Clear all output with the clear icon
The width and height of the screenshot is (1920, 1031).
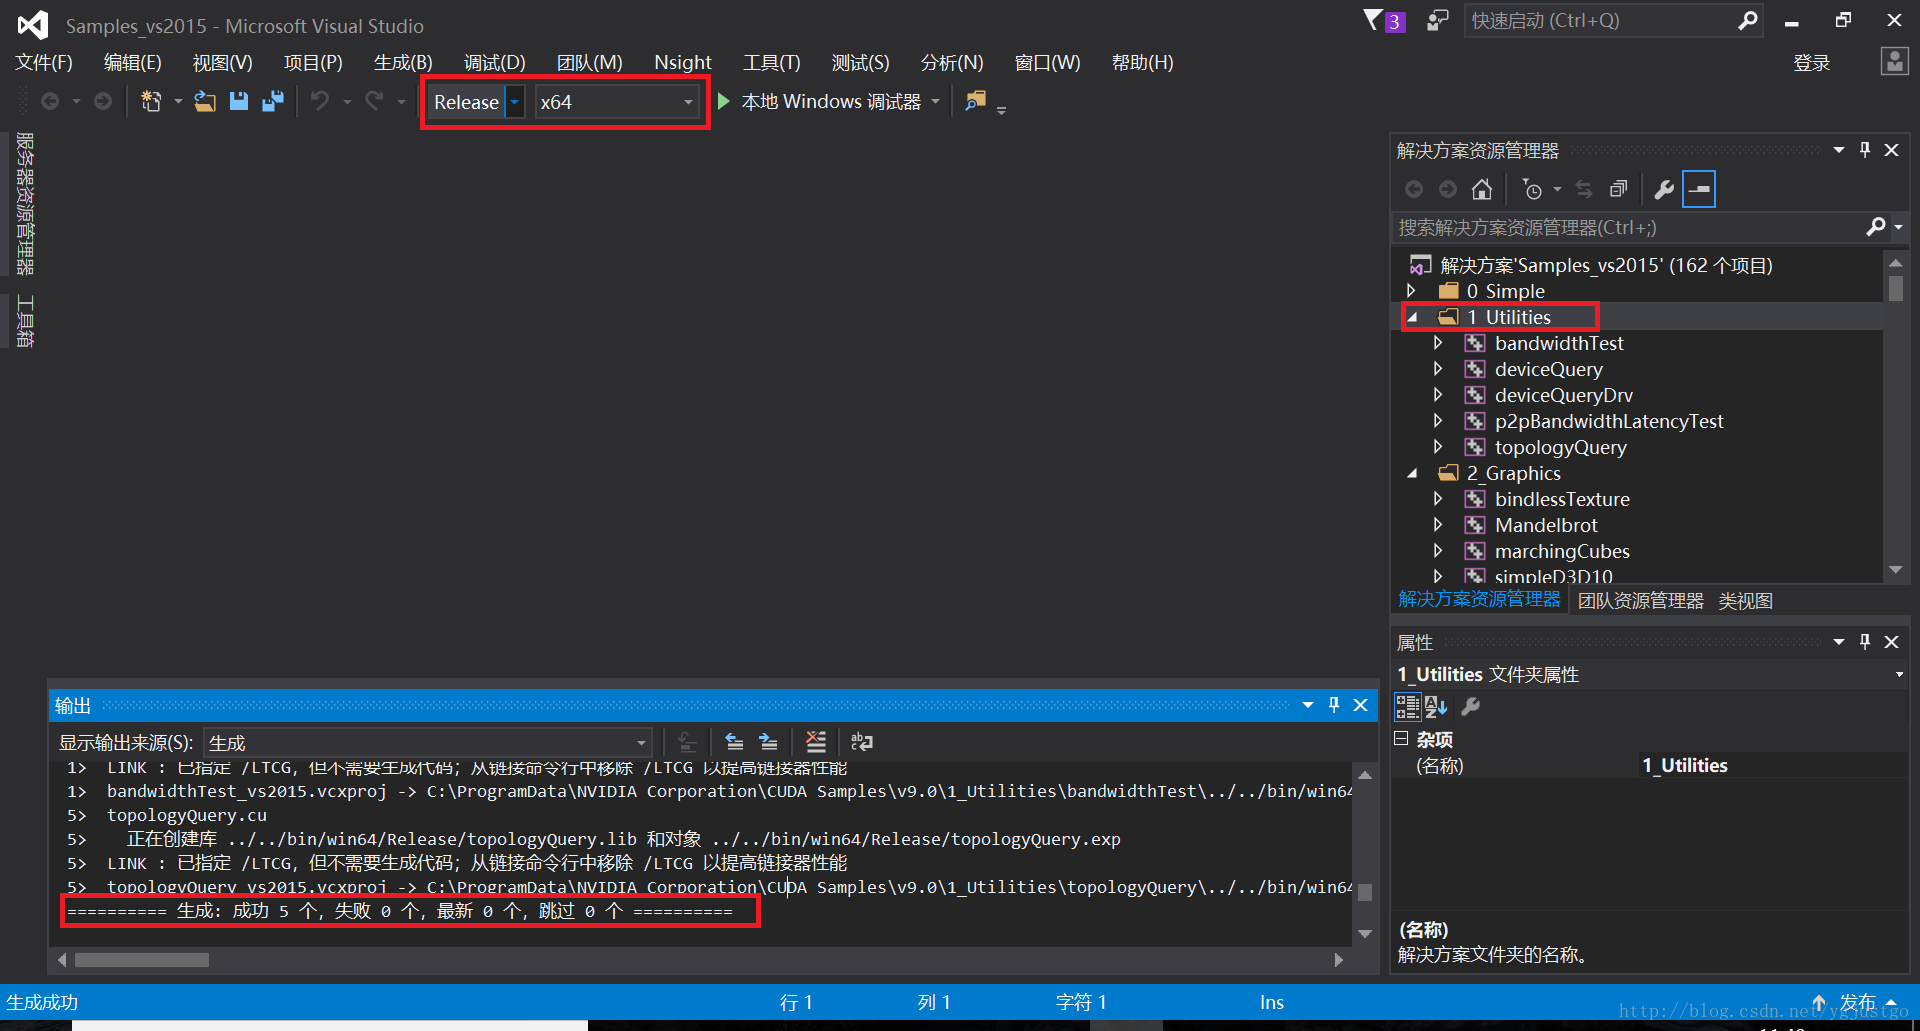pos(816,742)
